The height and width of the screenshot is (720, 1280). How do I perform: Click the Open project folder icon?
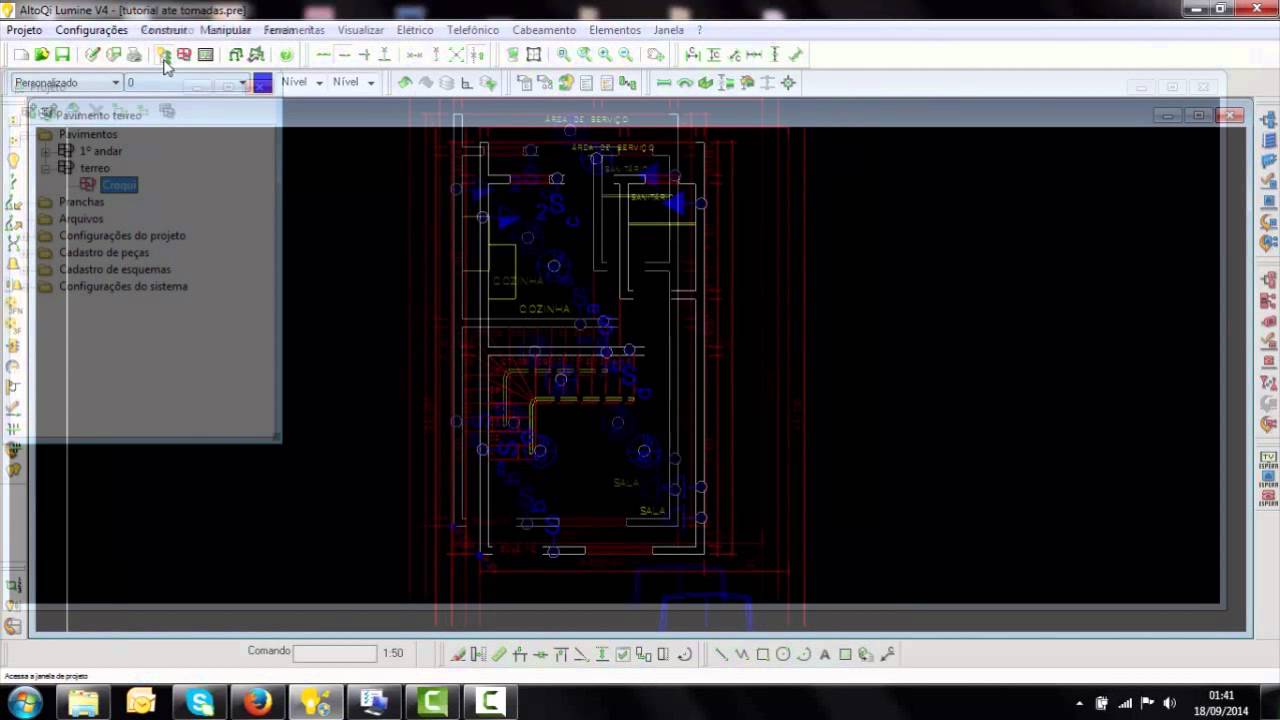pos(41,55)
